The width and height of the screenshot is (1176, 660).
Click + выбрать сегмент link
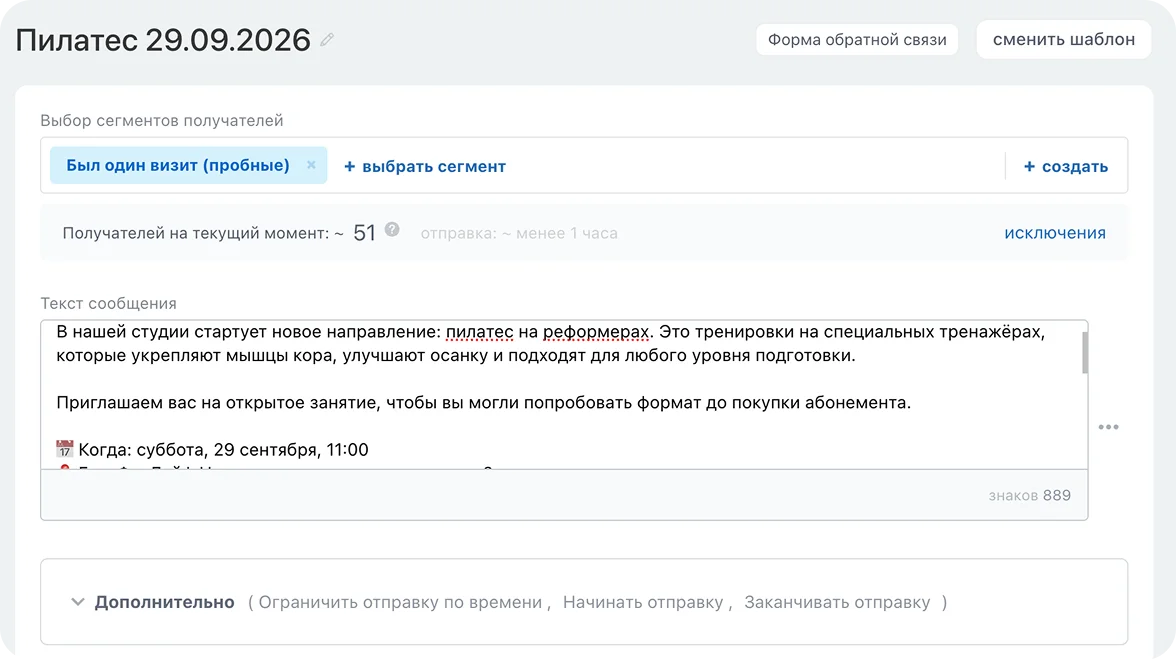coord(424,166)
